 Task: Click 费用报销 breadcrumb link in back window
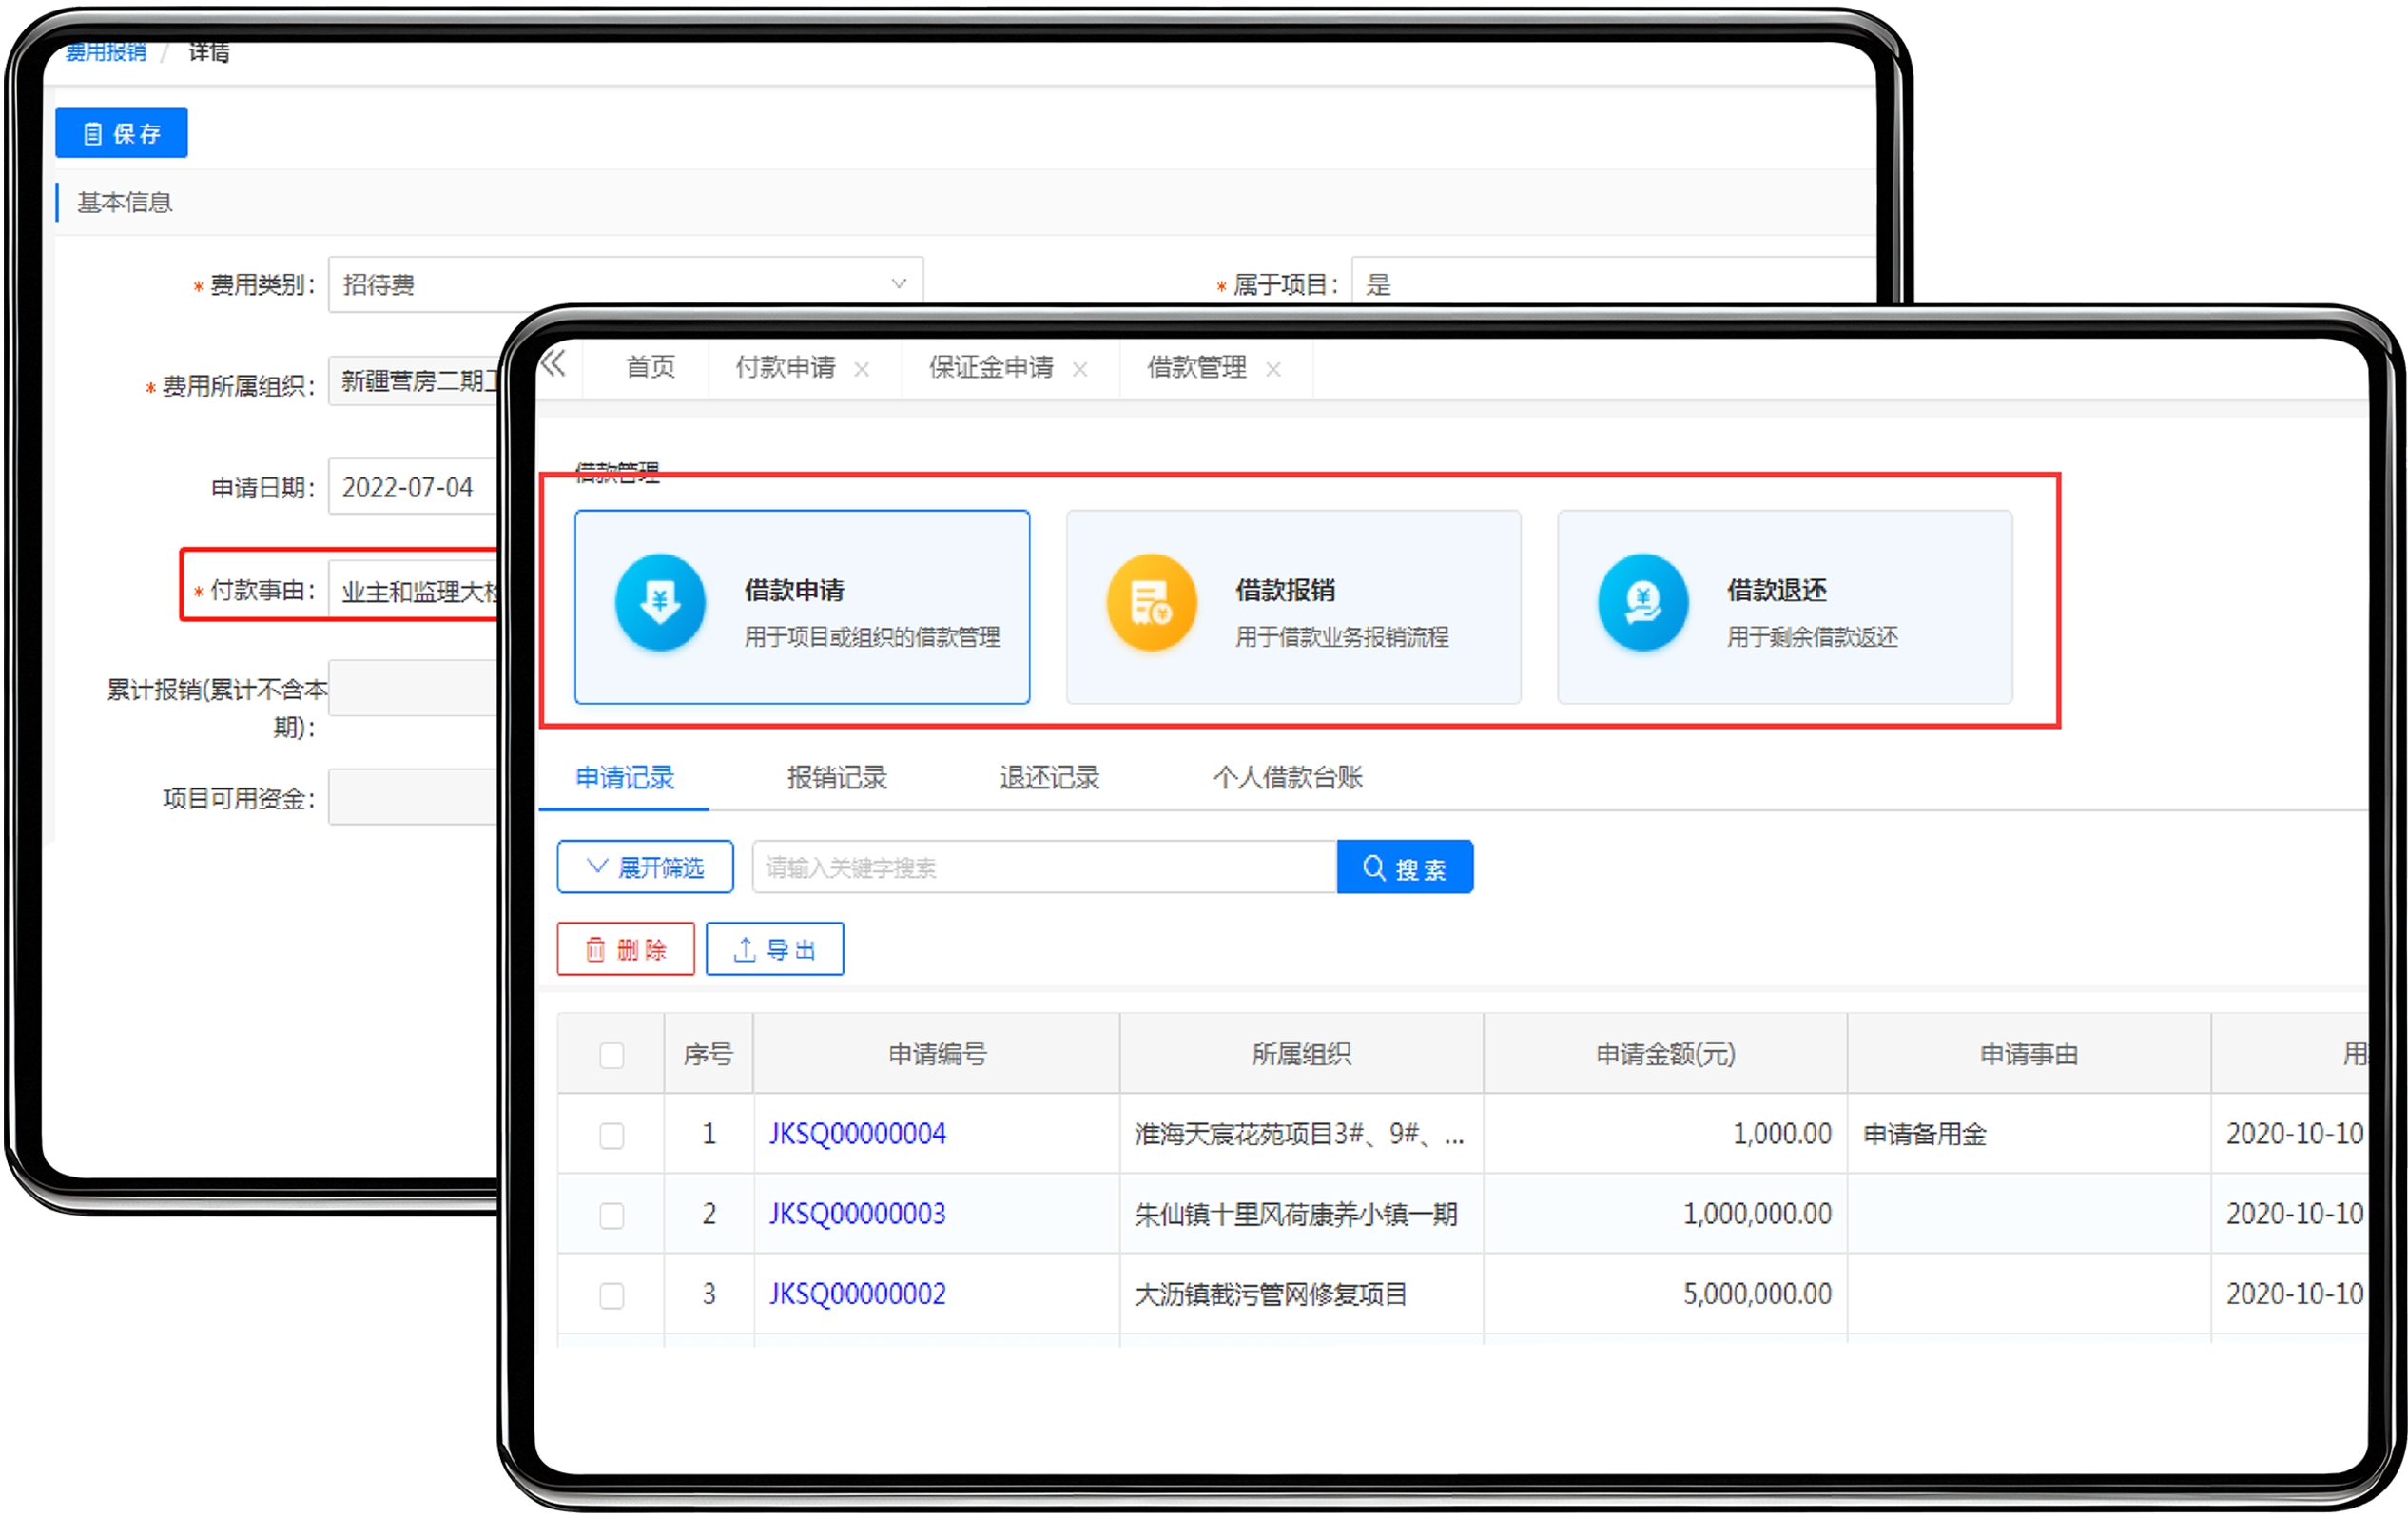click(106, 52)
